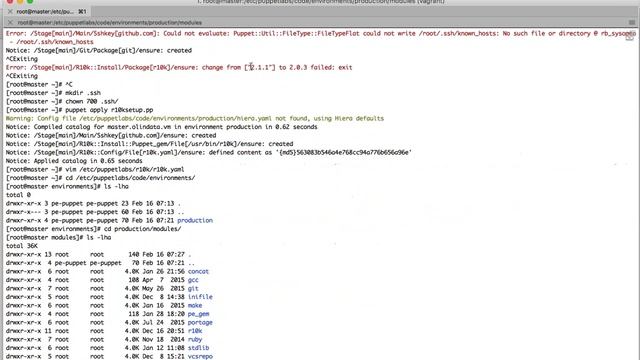Click the 'ruby' directory name
The height and width of the screenshot is (360, 640).
click(195, 340)
